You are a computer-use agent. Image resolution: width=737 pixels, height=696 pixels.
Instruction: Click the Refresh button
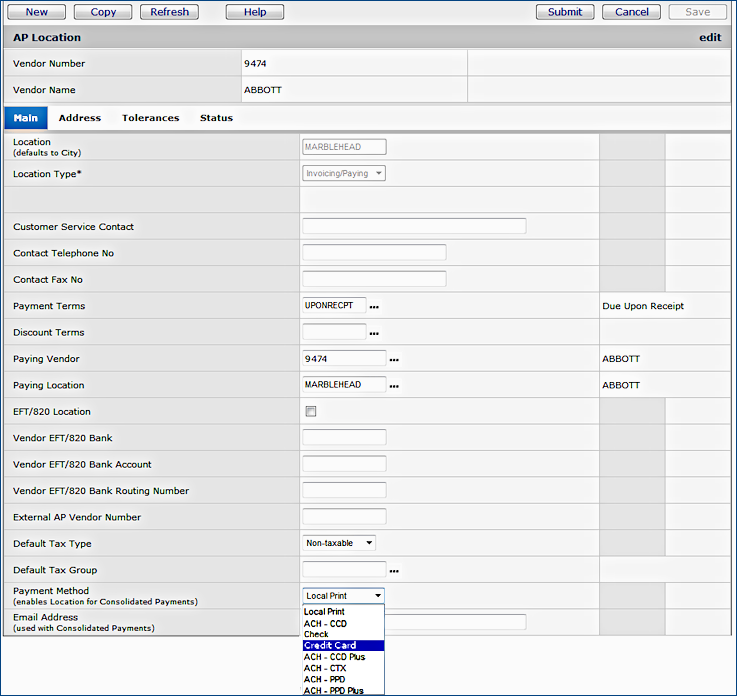[x=169, y=12]
